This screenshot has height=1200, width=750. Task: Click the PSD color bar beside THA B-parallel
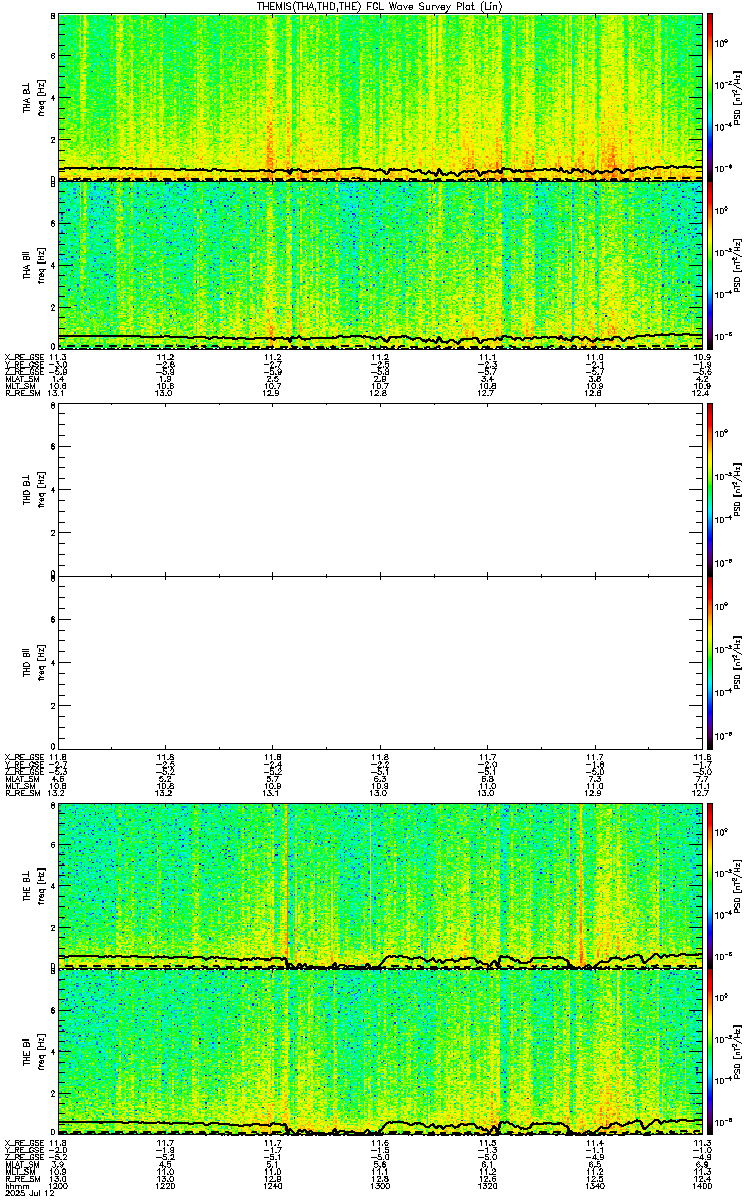click(x=710, y=264)
